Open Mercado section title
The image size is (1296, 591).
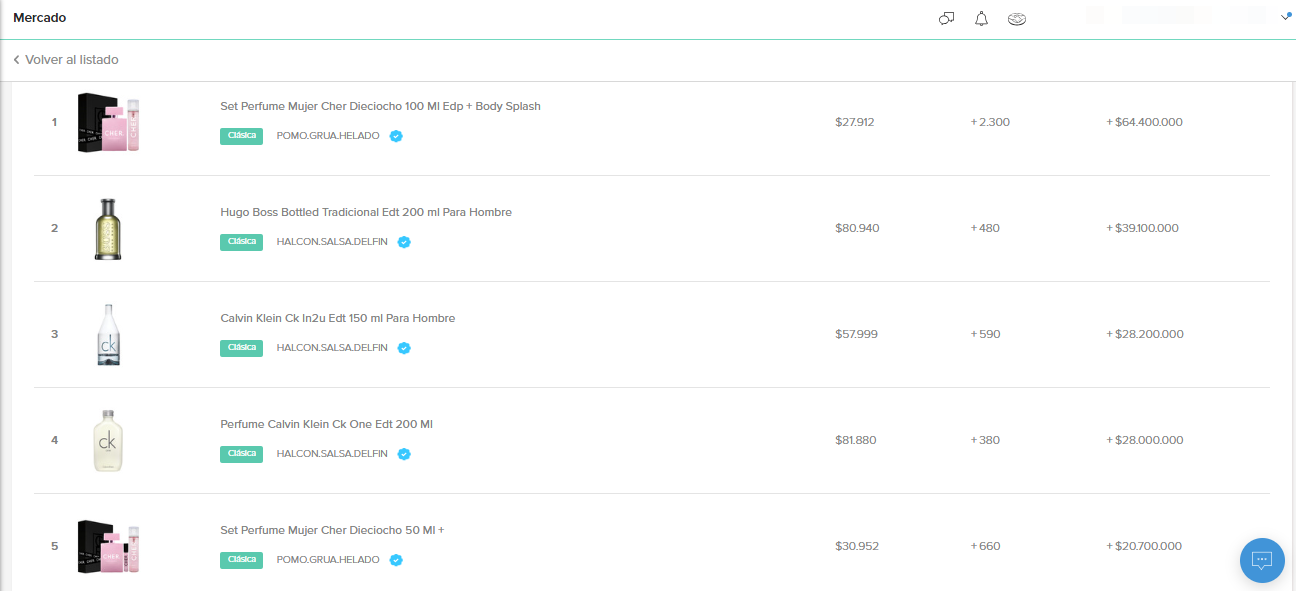(40, 18)
